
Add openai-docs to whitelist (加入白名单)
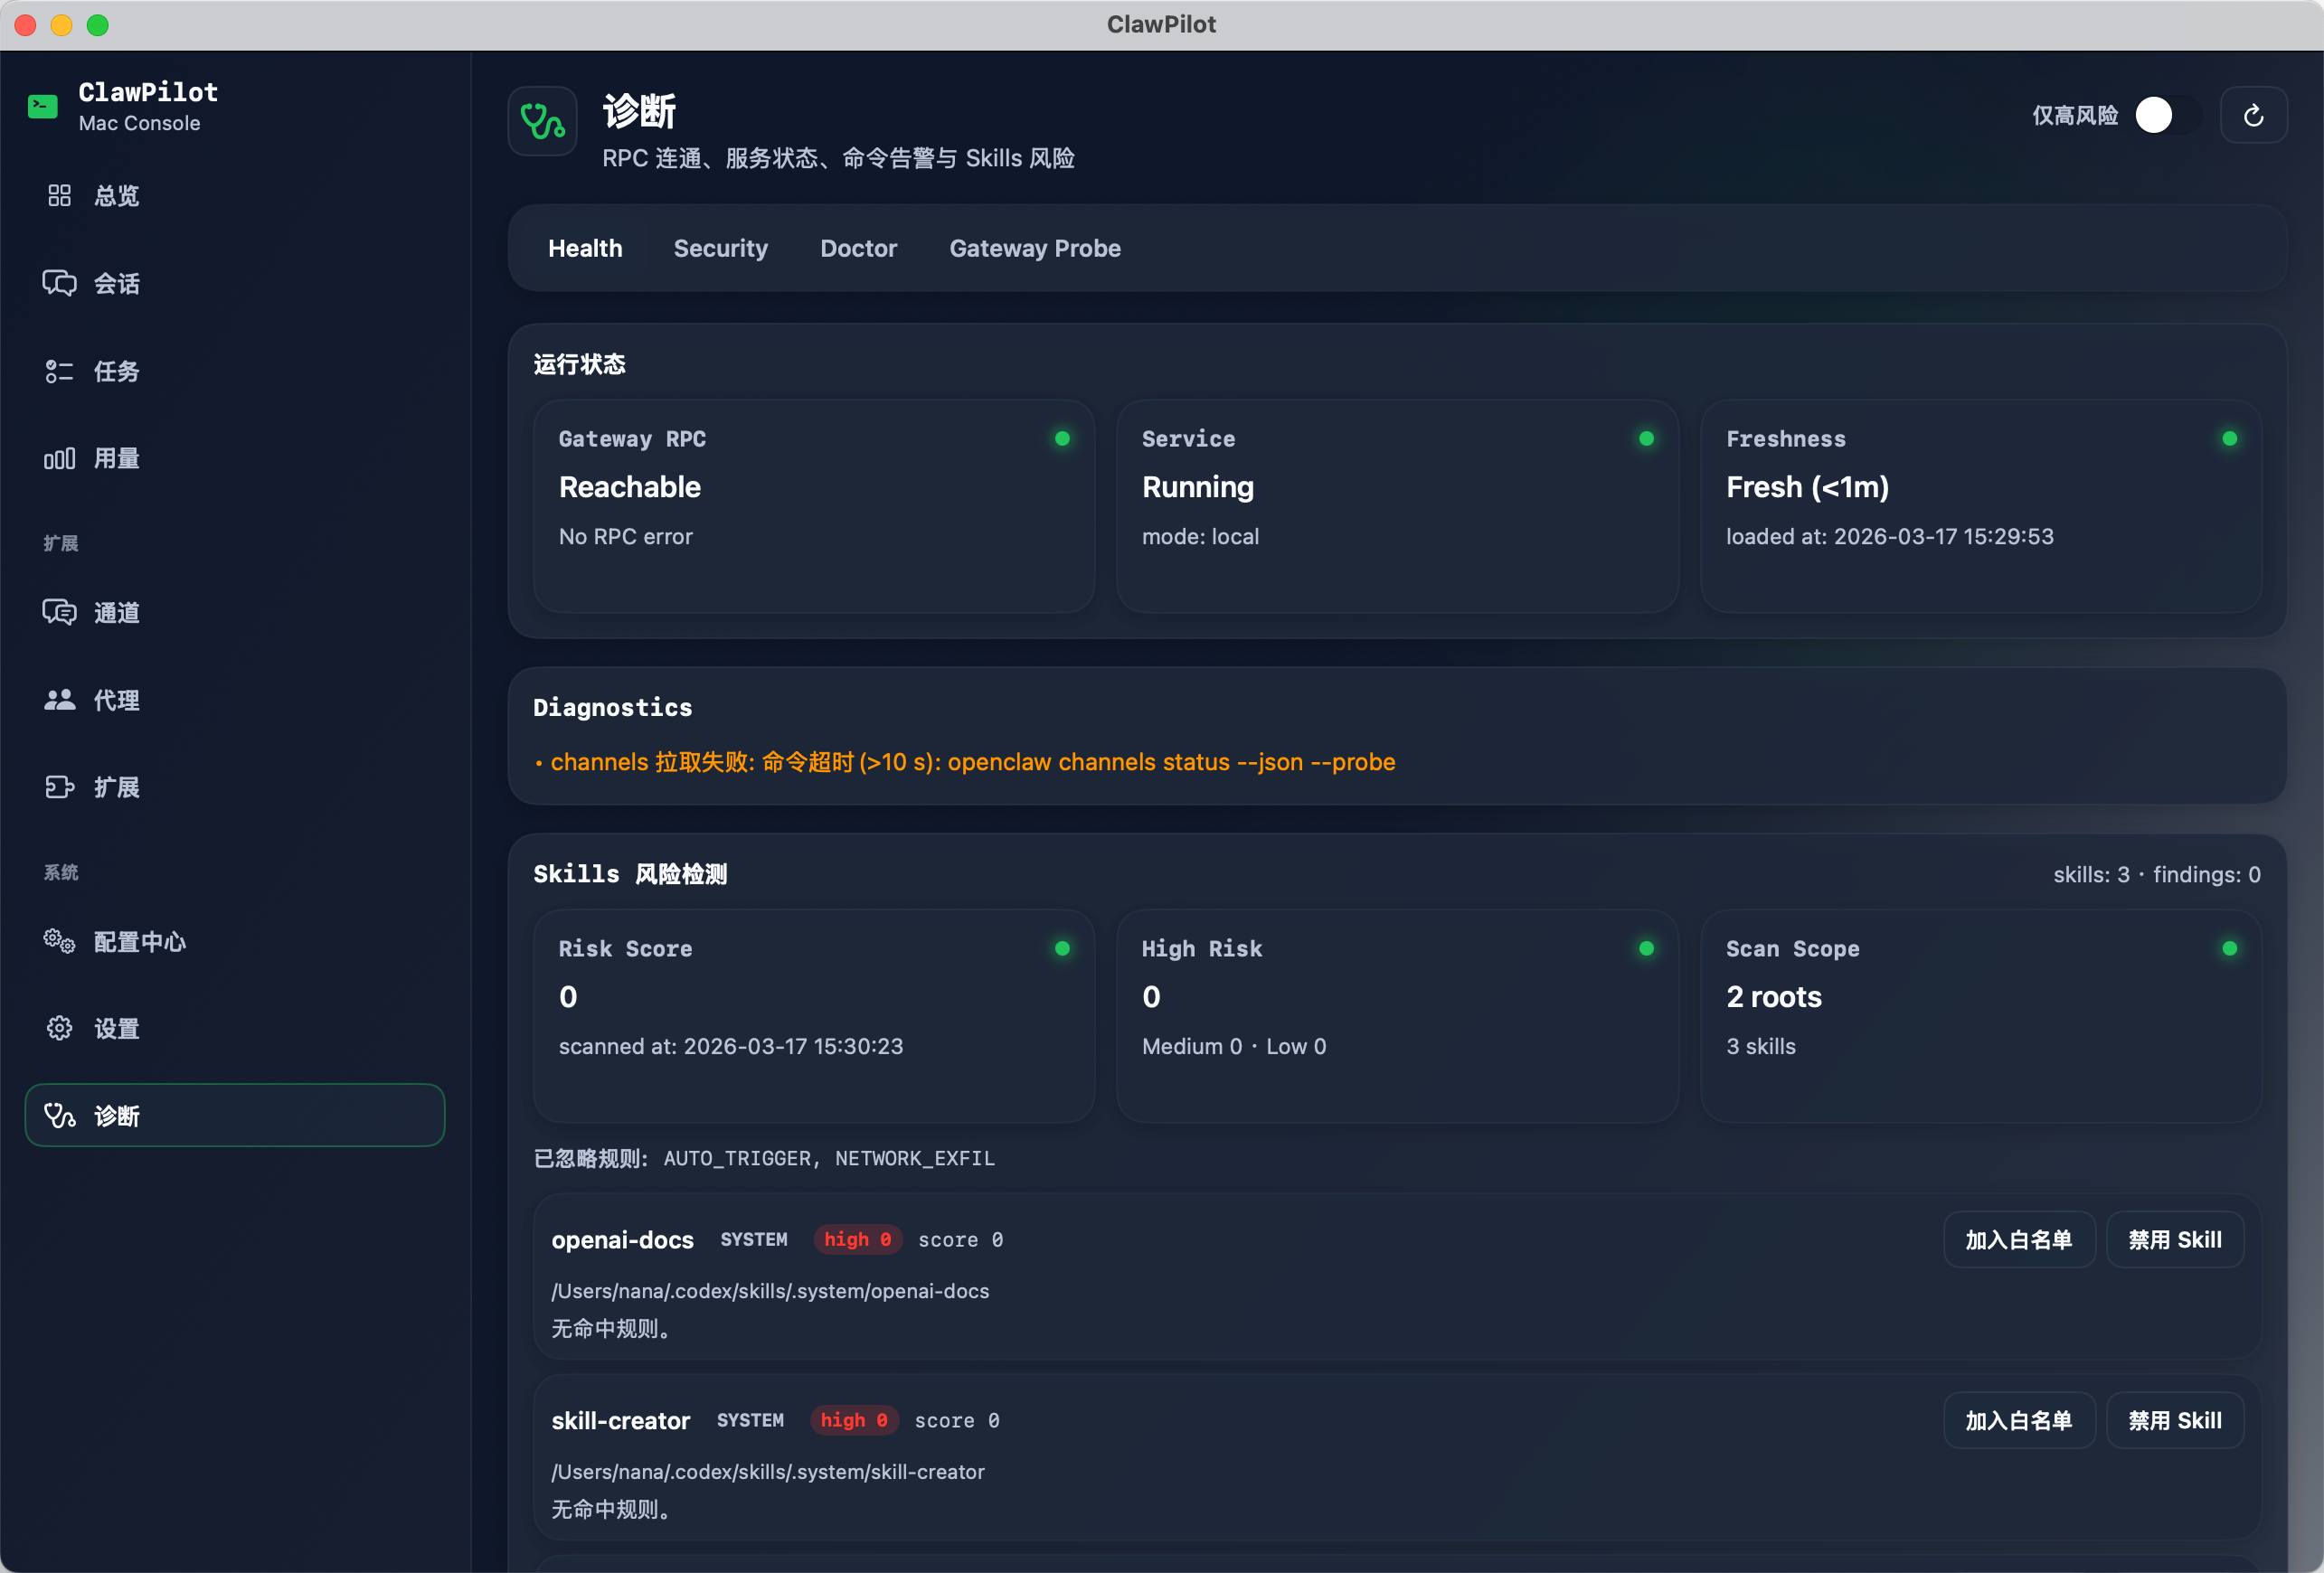(x=2018, y=1240)
